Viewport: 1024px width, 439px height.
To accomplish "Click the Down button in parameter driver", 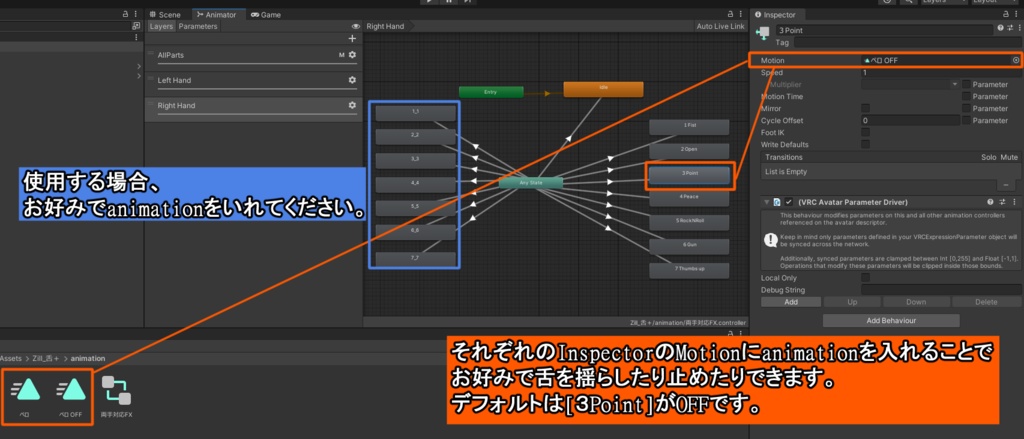I will (x=916, y=302).
